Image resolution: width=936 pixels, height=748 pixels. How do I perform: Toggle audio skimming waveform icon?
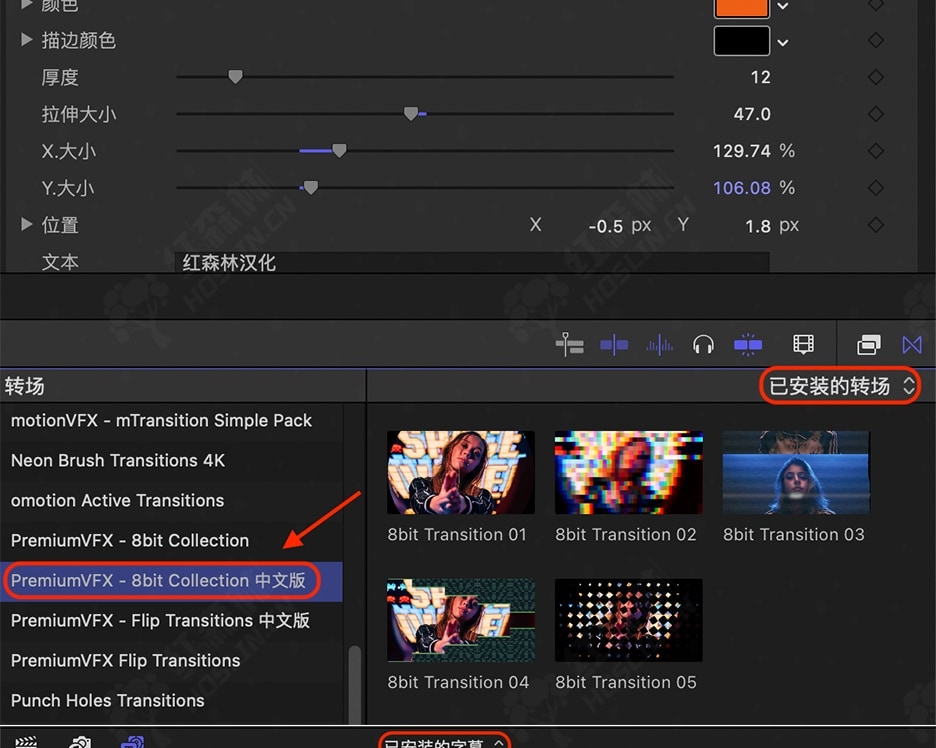point(659,344)
